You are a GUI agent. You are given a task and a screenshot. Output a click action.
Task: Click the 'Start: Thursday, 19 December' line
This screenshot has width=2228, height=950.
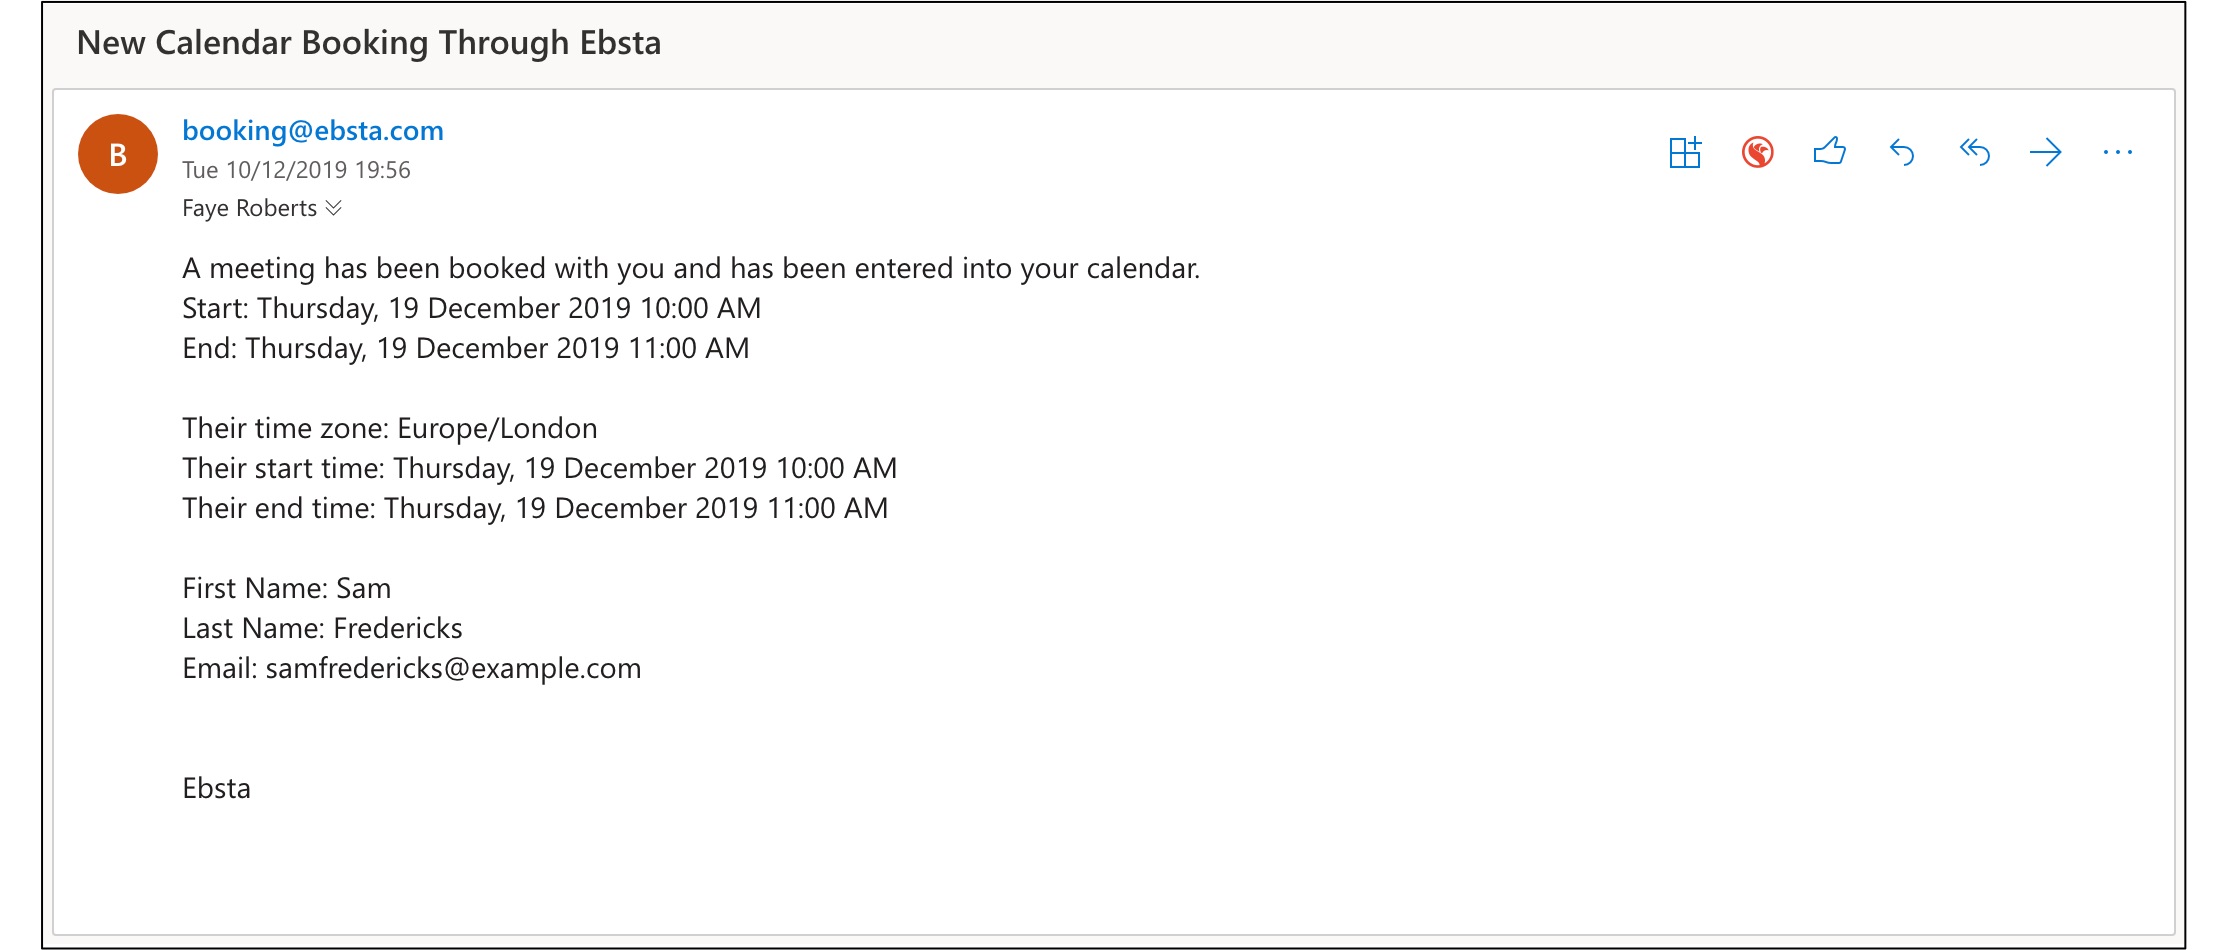(471, 308)
